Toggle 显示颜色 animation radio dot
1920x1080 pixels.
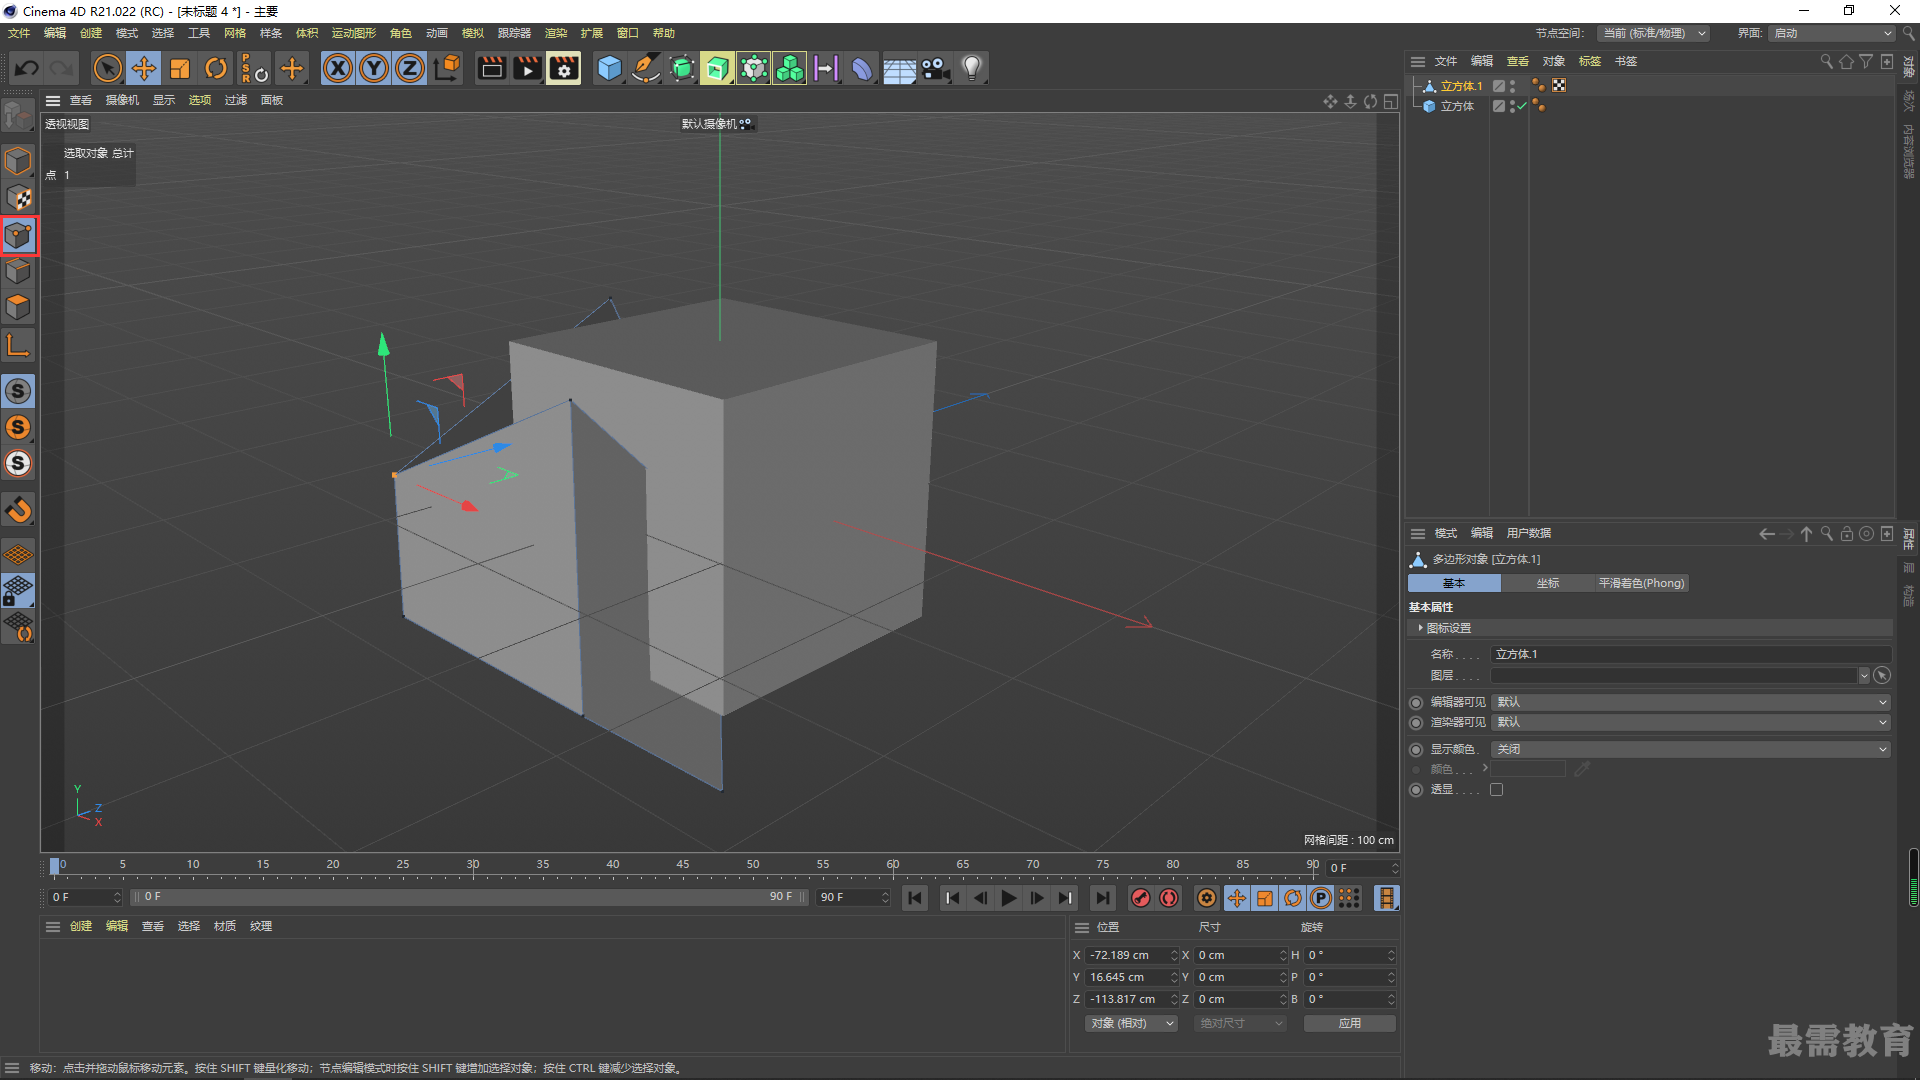point(1416,749)
